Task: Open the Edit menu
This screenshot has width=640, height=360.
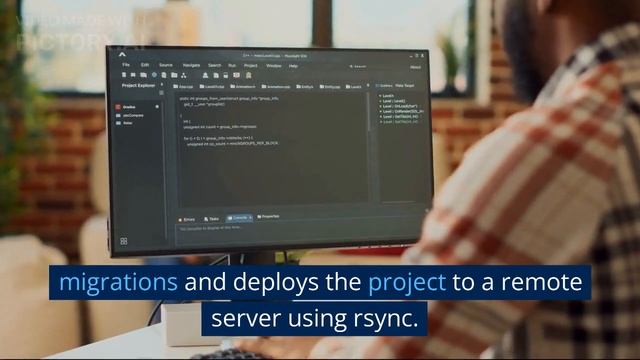Action: (x=145, y=65)
